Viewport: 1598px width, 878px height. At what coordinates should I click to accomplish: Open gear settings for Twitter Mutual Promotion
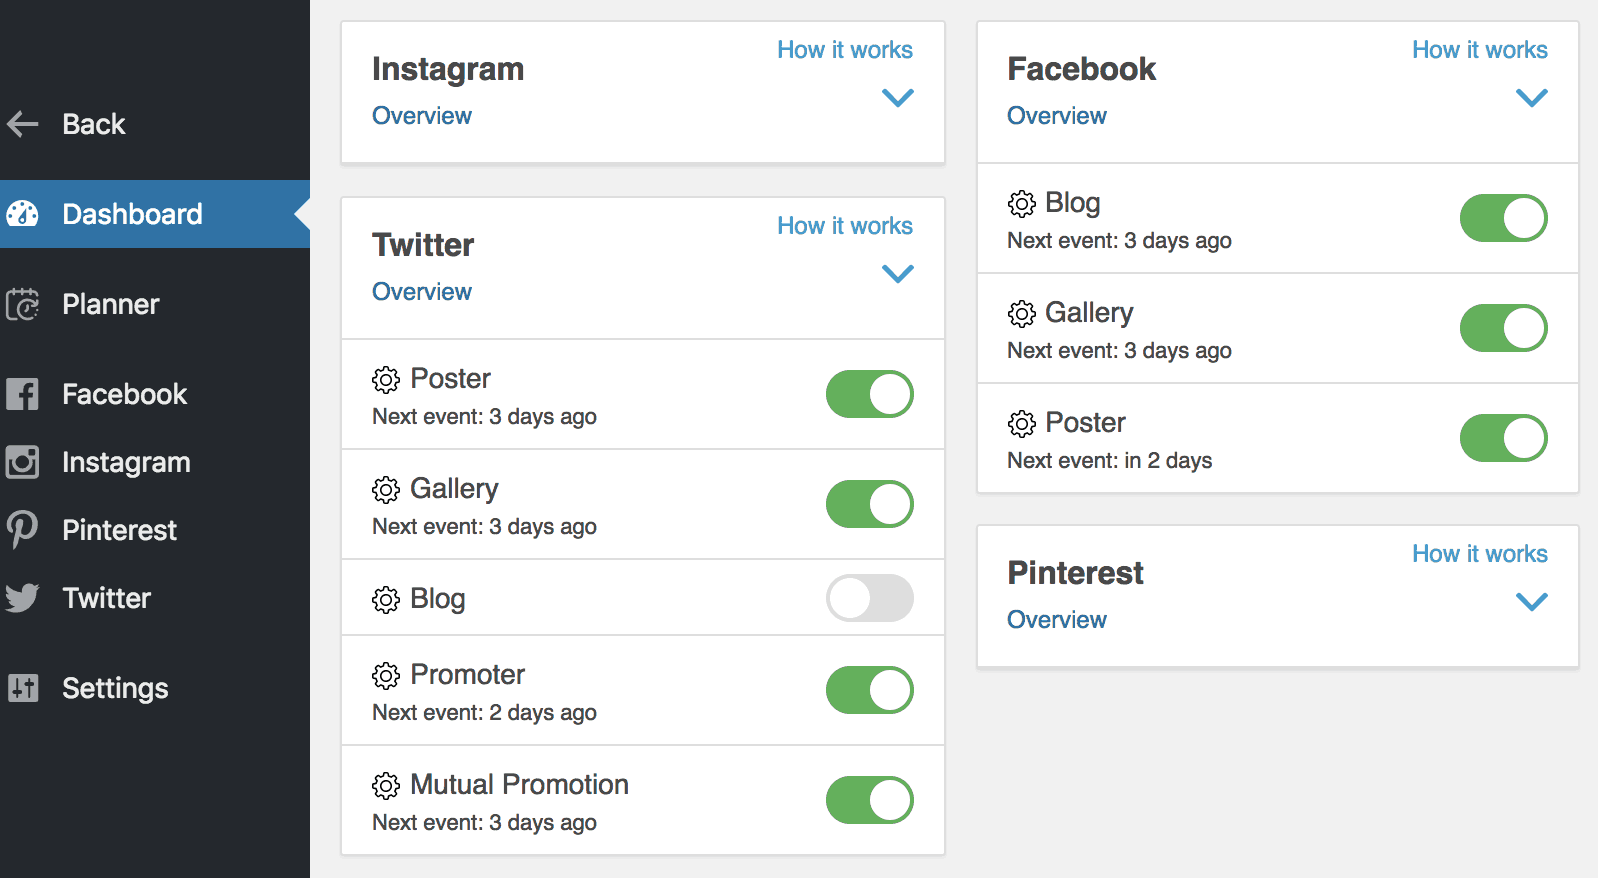click(x=386, y=786)
